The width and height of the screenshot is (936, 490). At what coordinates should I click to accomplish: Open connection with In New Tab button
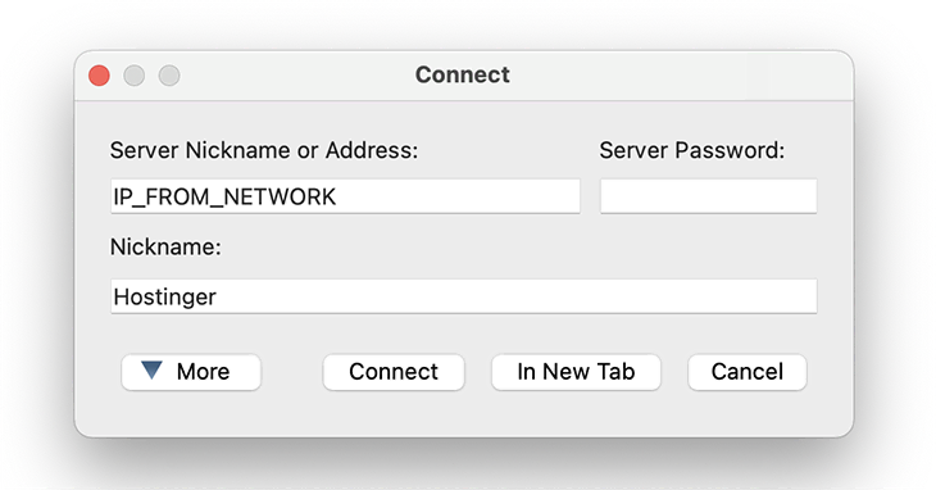click(x=576, y=372)
